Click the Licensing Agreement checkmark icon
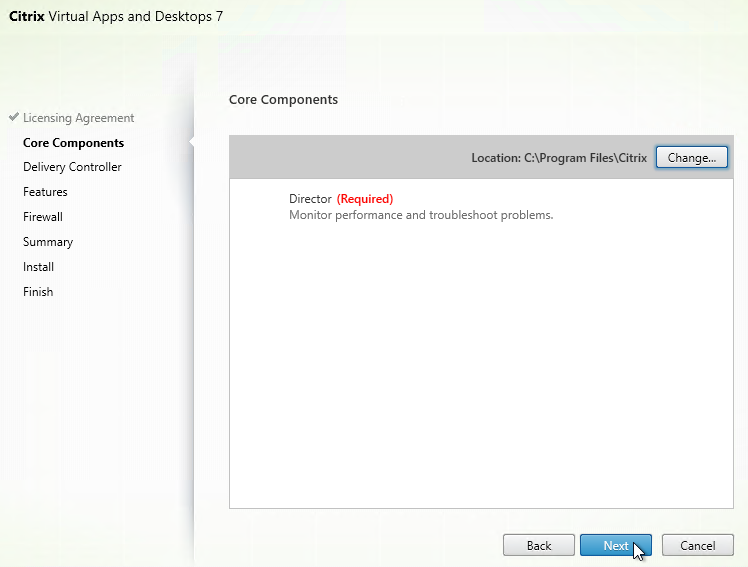This screenshot has height=567, width=748. 14,117
